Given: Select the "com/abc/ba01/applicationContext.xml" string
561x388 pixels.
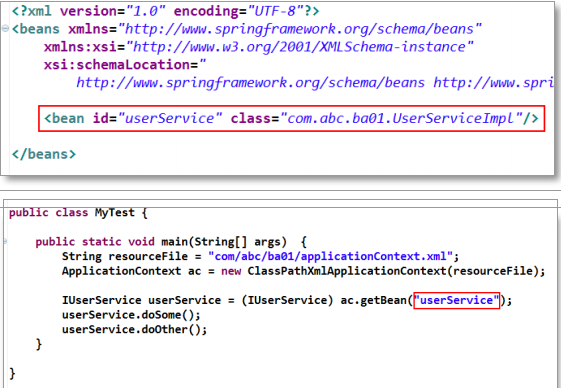Looking at the screenshot, I should (331, 256).
